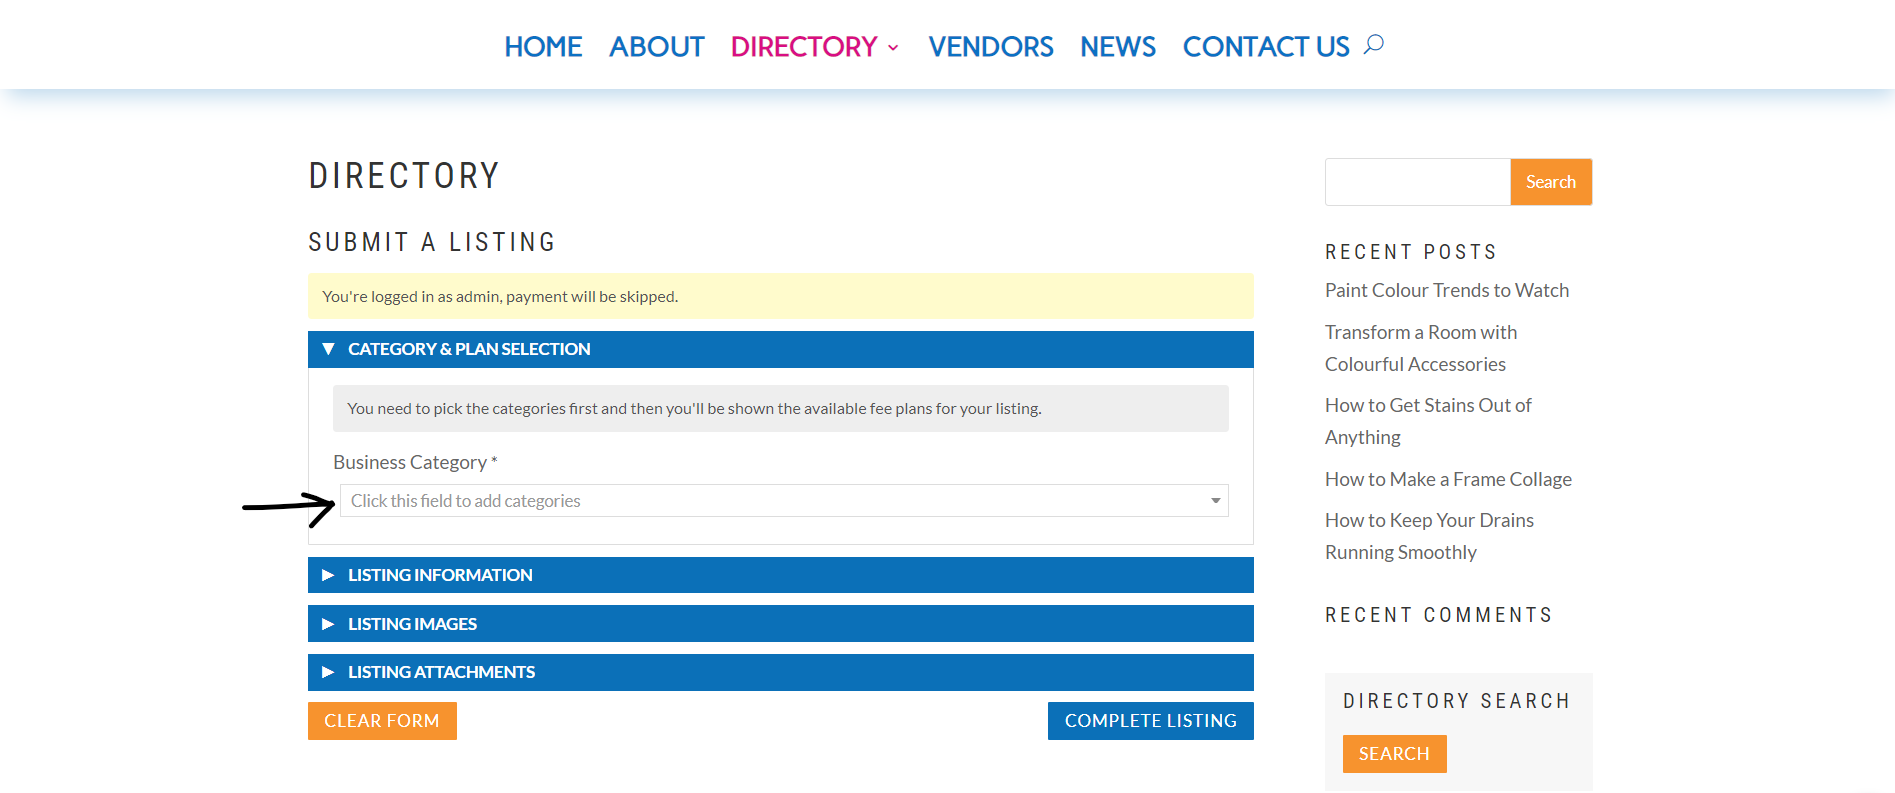Select the admin payment skipped notice text
Screen dimensions: 1895x793
click(x=500, y=297)
